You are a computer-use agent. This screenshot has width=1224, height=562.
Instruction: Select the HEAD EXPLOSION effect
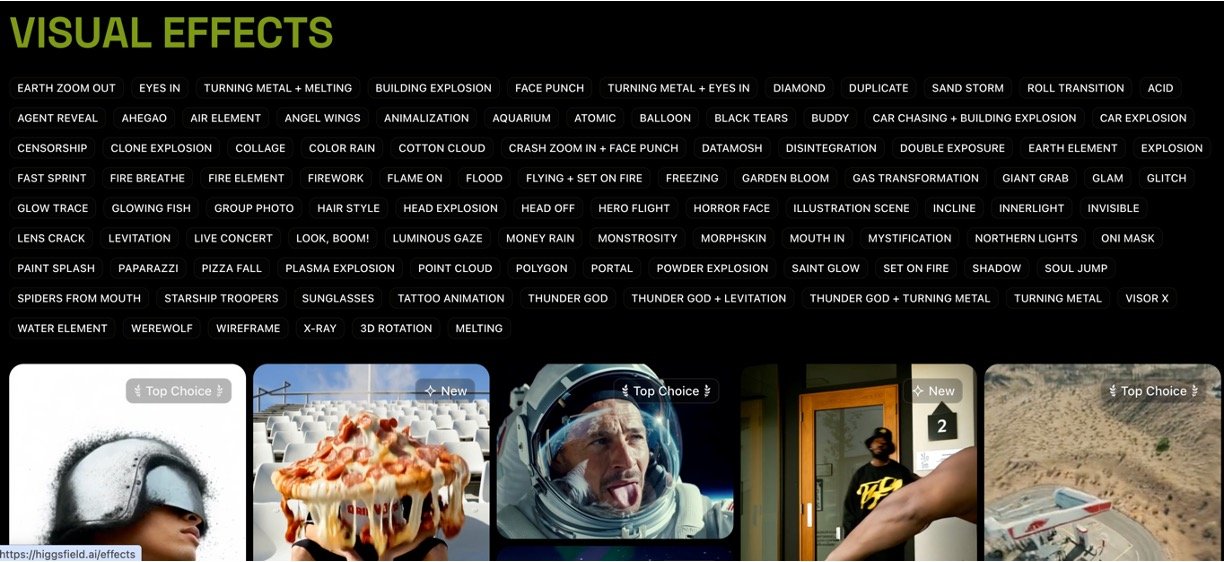(x=451, y=208)
